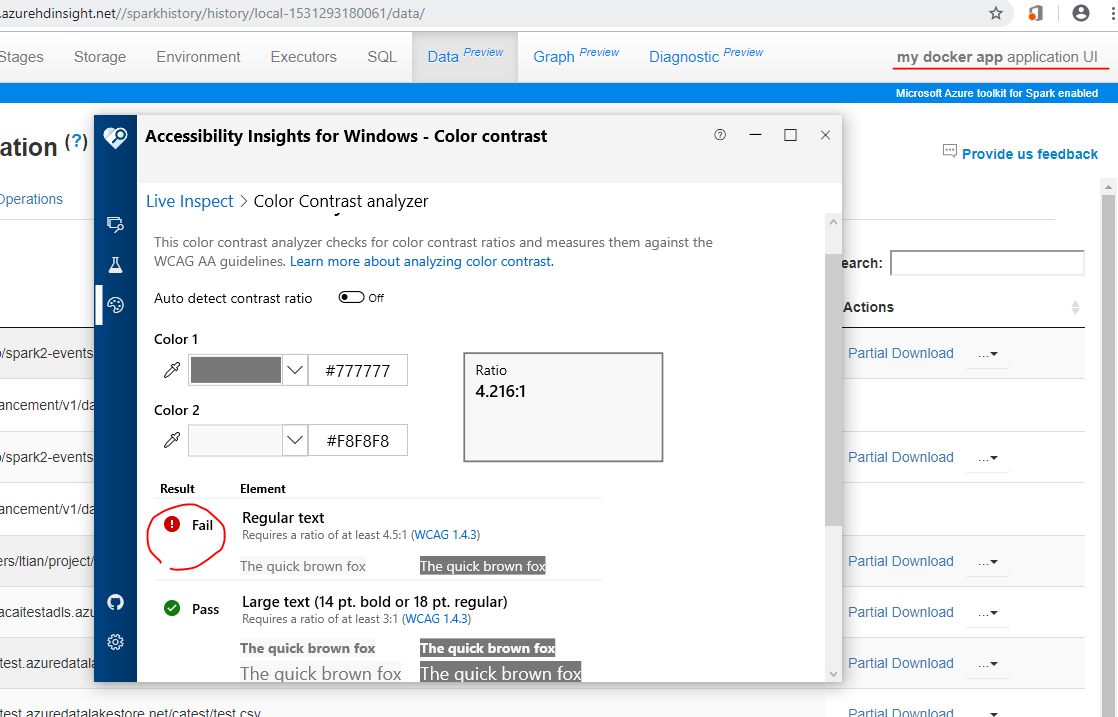Open help question mark in title bar

720,135
